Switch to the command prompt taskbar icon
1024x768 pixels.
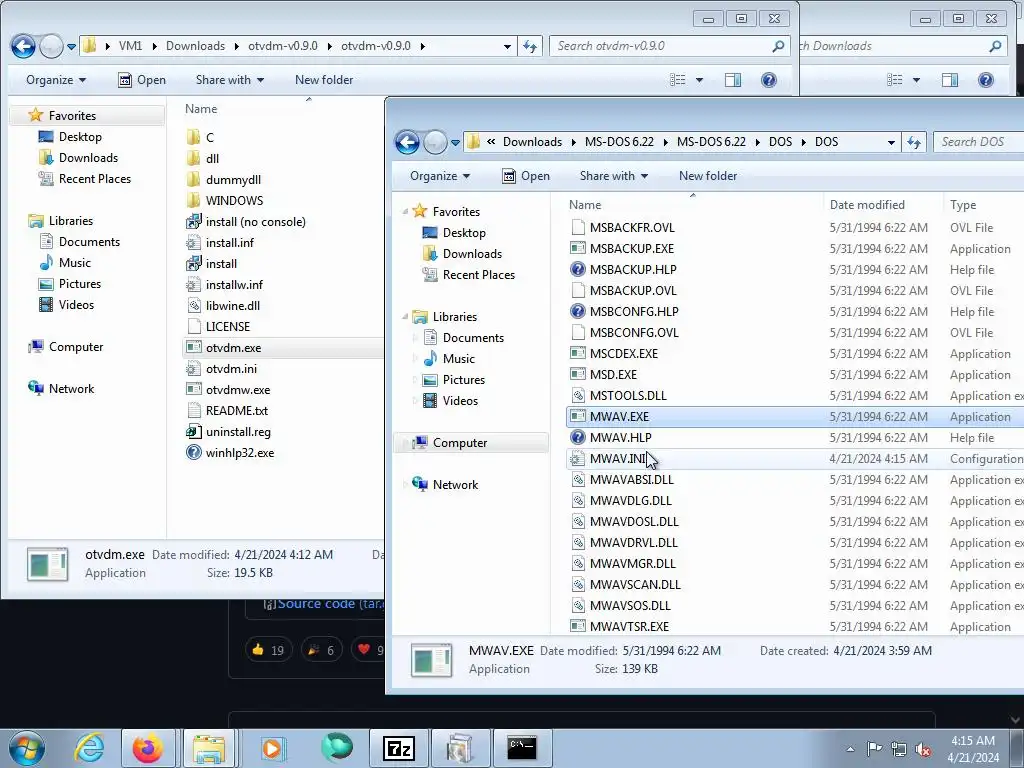pyautogui.click(x=522, y=748)
